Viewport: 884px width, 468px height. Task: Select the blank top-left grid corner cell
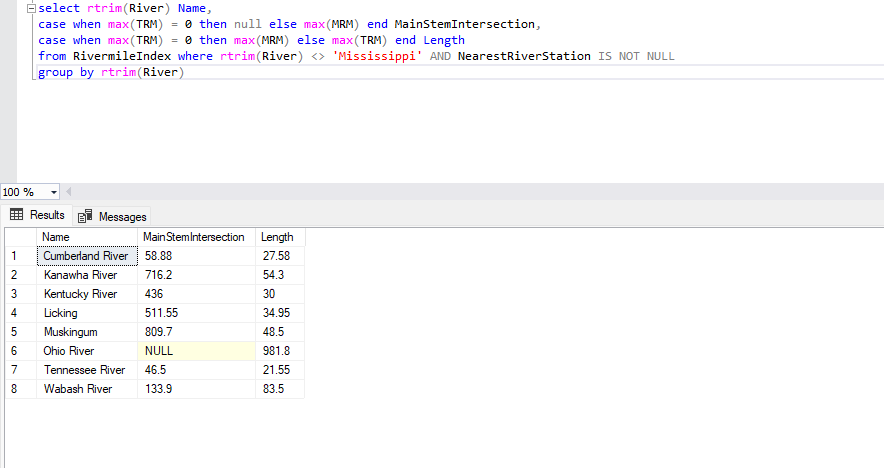[x=21, y=237]
